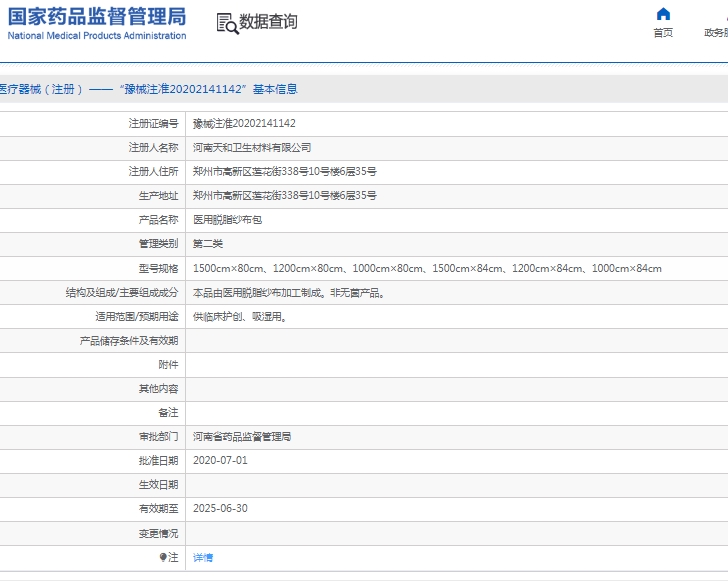Click the home icon above 首页

point(663,14)
